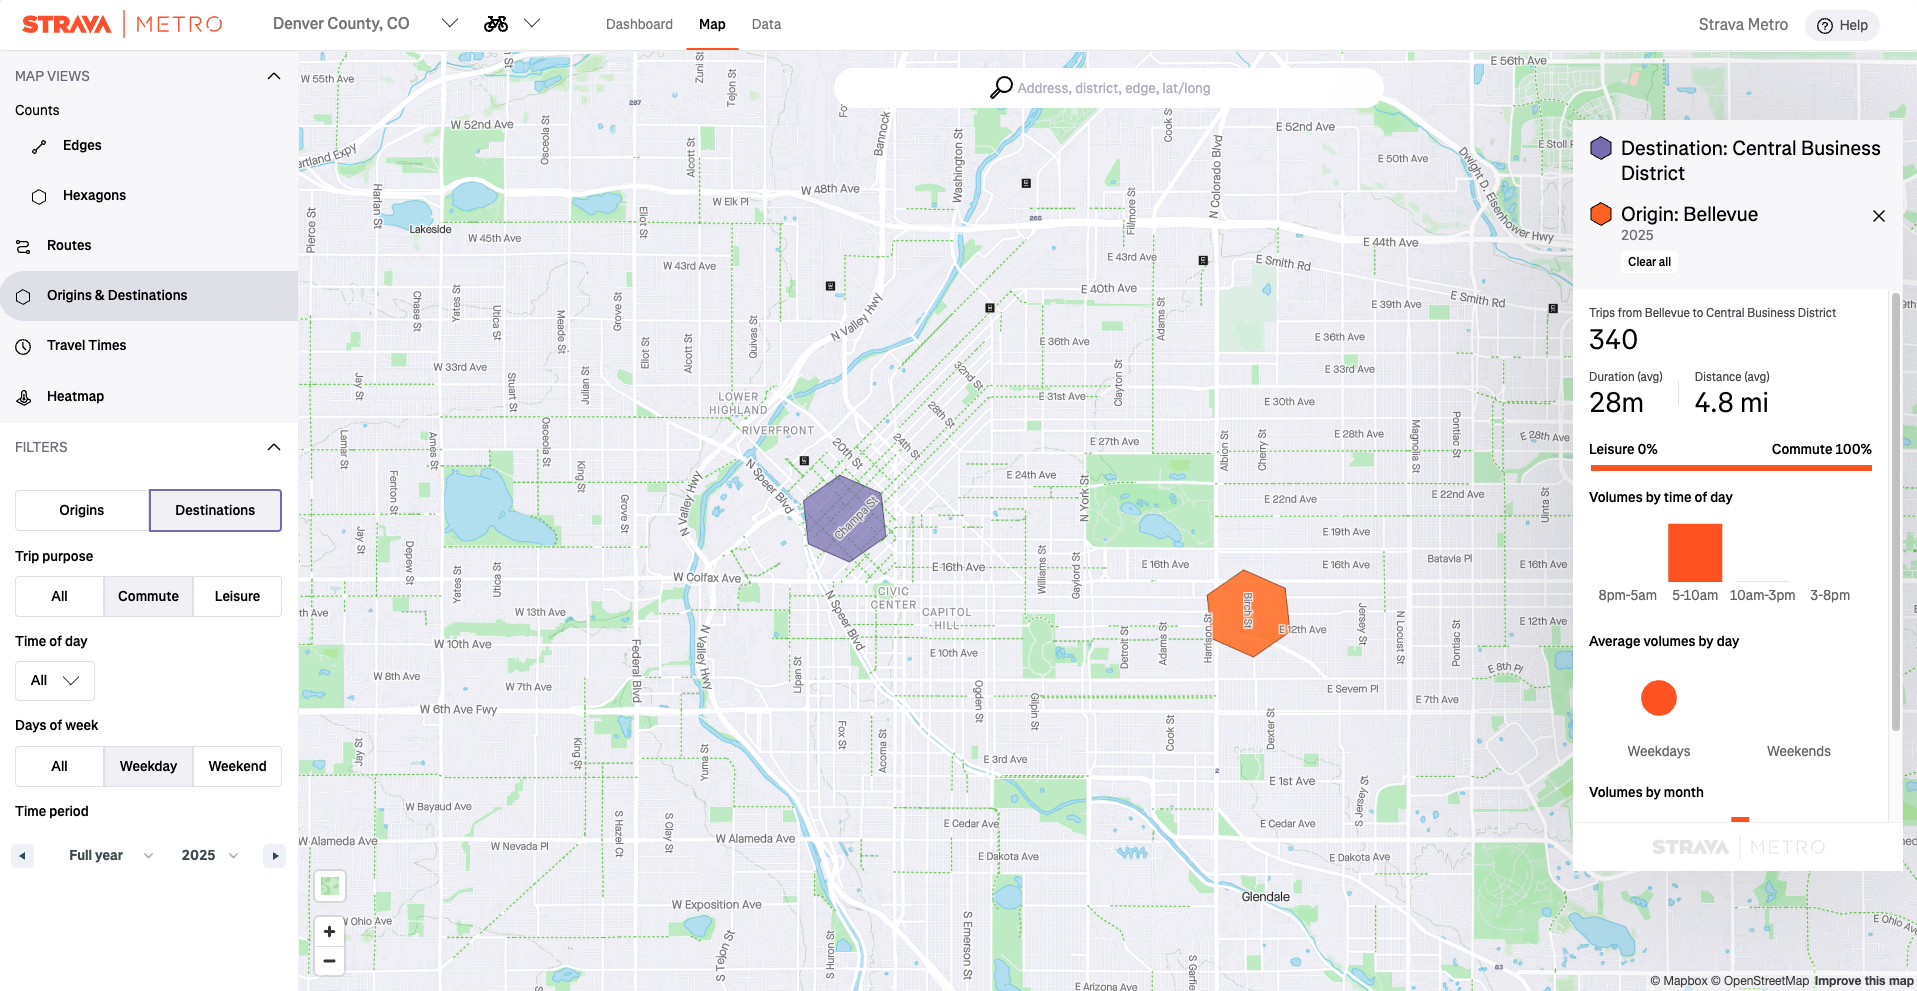Select the Edges map view
This screenshot has width=1917, height=991.
click(82, 145)
